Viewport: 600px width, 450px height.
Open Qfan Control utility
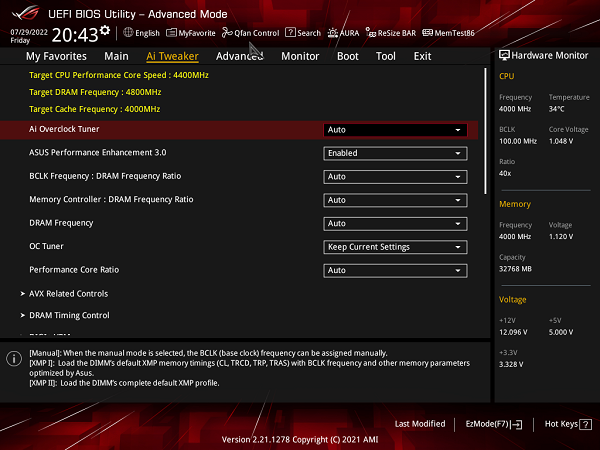tap(250, 33)
